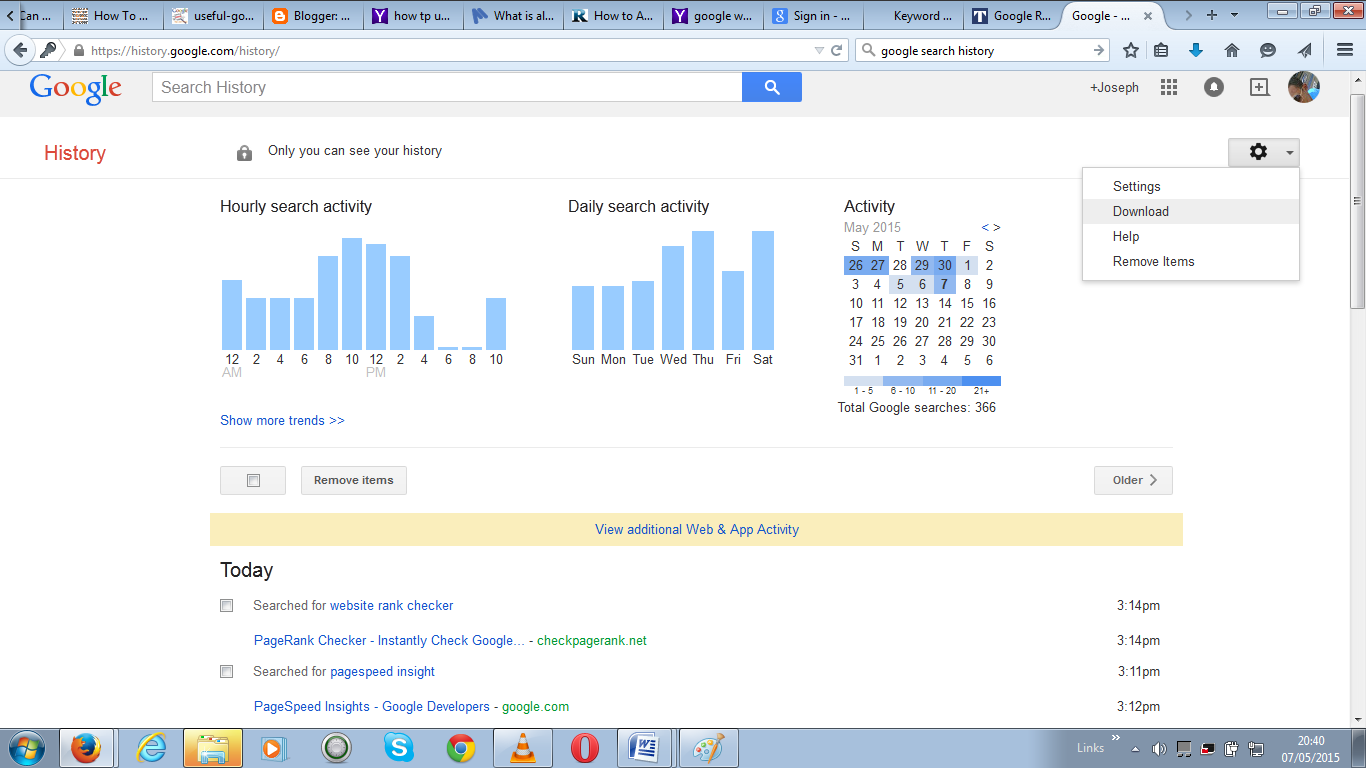The width and height of the screenshot is (1366, 768).
Task: Open Paint from the taskbar
Action: [x=708, y=748]
